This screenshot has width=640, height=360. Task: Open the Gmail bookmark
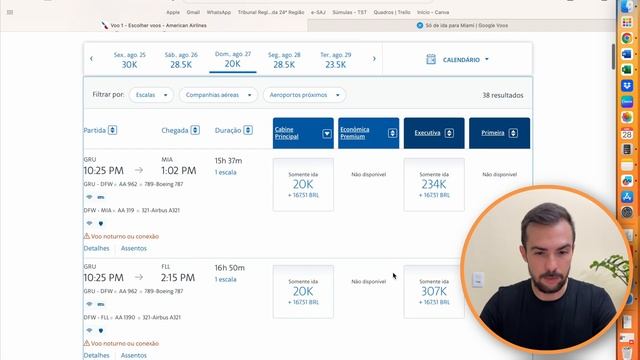193,12
